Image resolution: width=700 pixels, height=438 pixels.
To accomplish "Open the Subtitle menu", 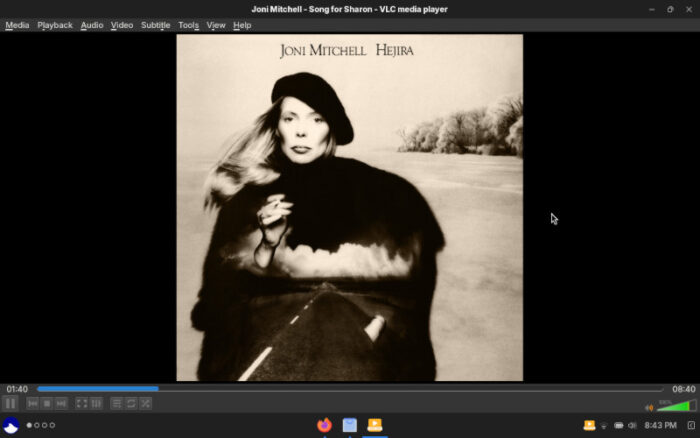I will (155, 25).
